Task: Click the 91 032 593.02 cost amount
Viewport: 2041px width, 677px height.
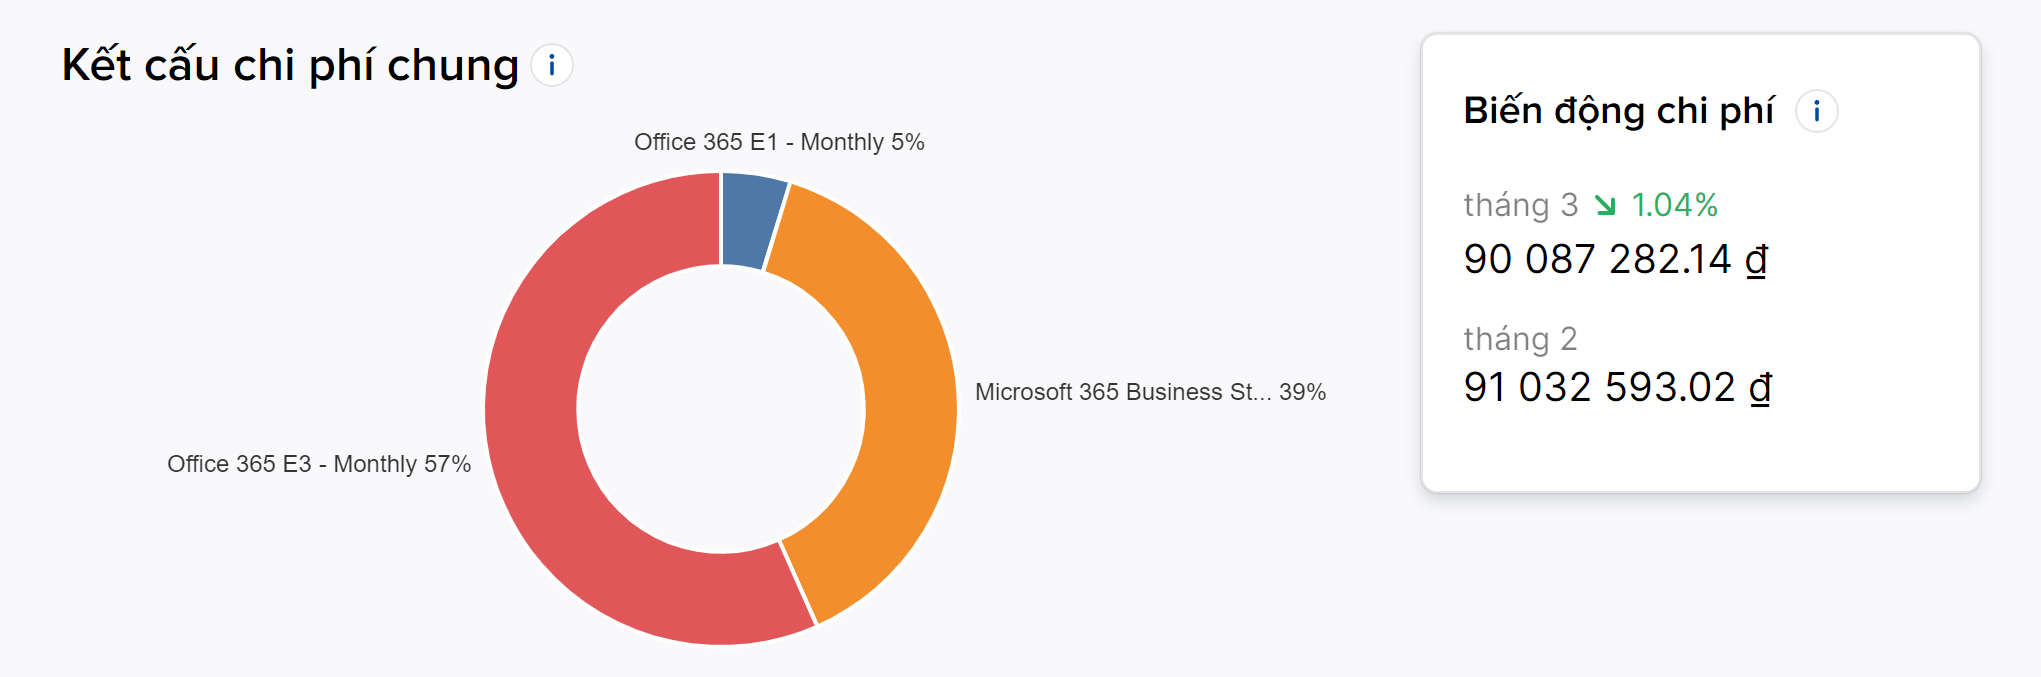Action: 1599,387
